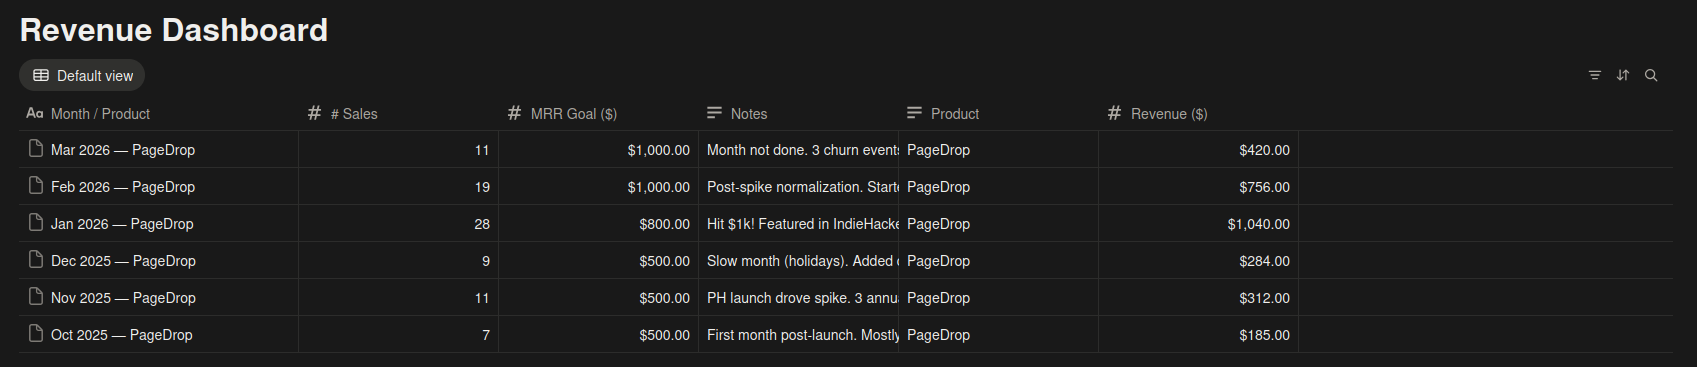The width and height of the screenshot is (1697, 367).
Task: Open the search magnifier icon
Action: tap(1651, 75)
